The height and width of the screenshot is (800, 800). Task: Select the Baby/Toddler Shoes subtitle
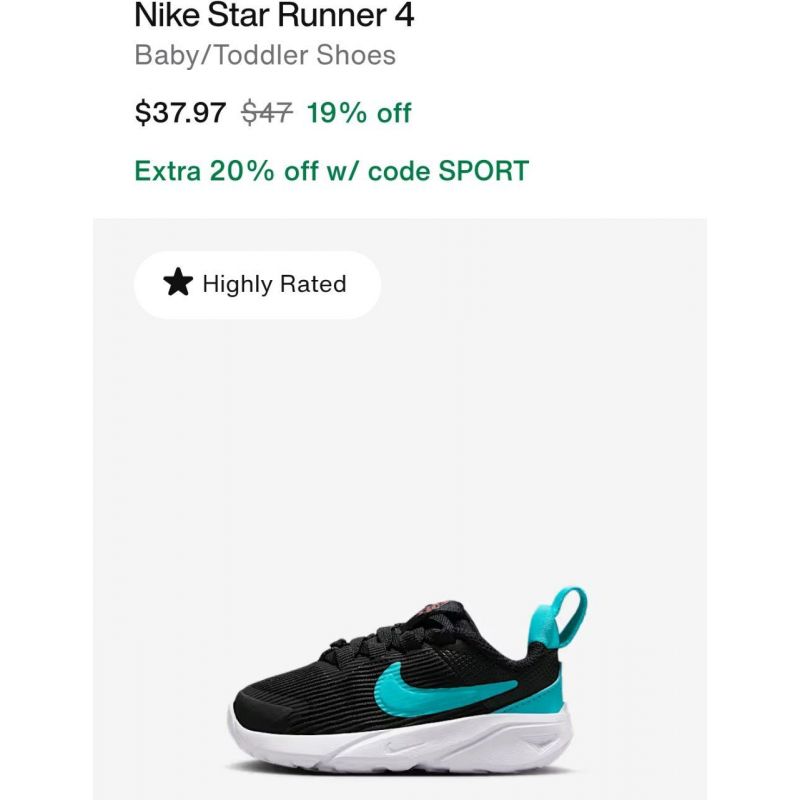(x=265, y=55)
